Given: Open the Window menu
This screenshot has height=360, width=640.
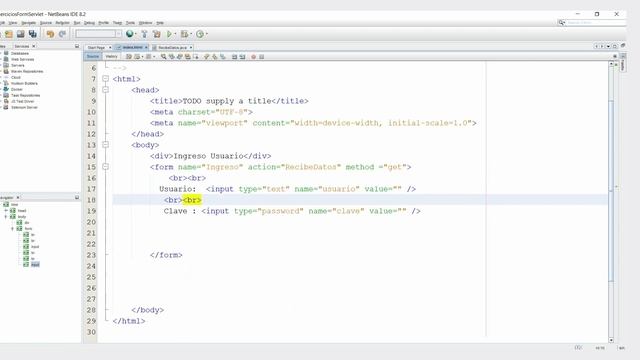Looking at the screenshot, I should coord(145,23).
